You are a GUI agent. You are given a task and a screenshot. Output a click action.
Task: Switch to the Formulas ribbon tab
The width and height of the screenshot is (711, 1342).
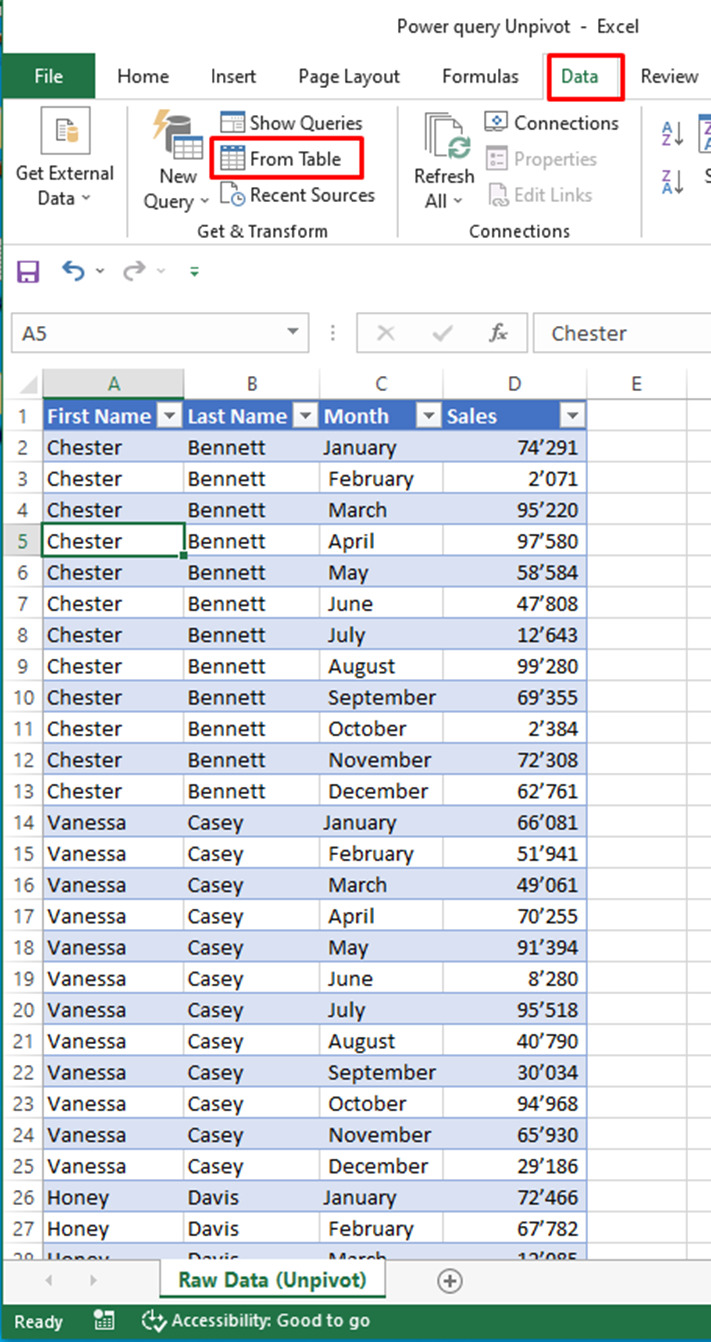coord(480,76)
